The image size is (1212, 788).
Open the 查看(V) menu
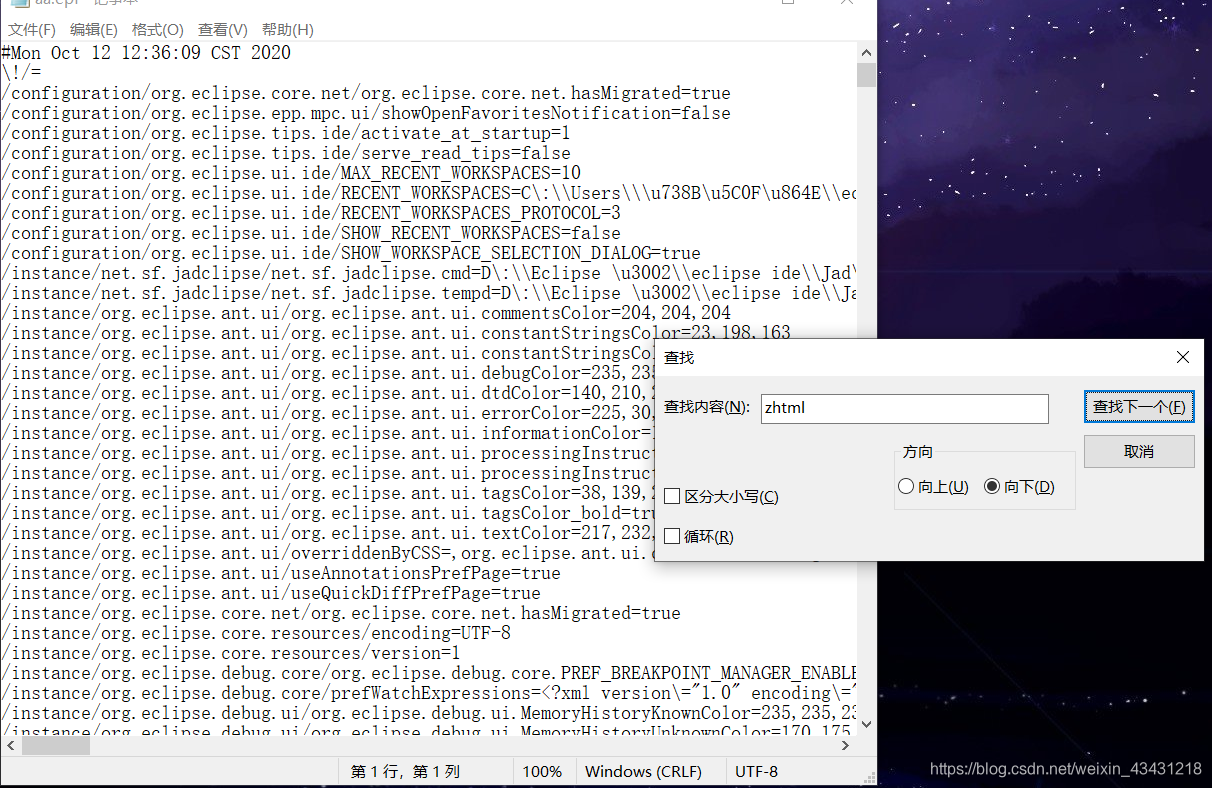coord(222,29)
